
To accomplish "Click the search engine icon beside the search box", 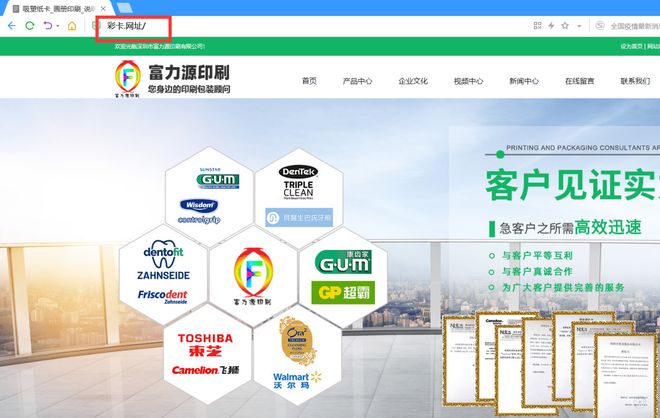I will click(x=600, y=26).
